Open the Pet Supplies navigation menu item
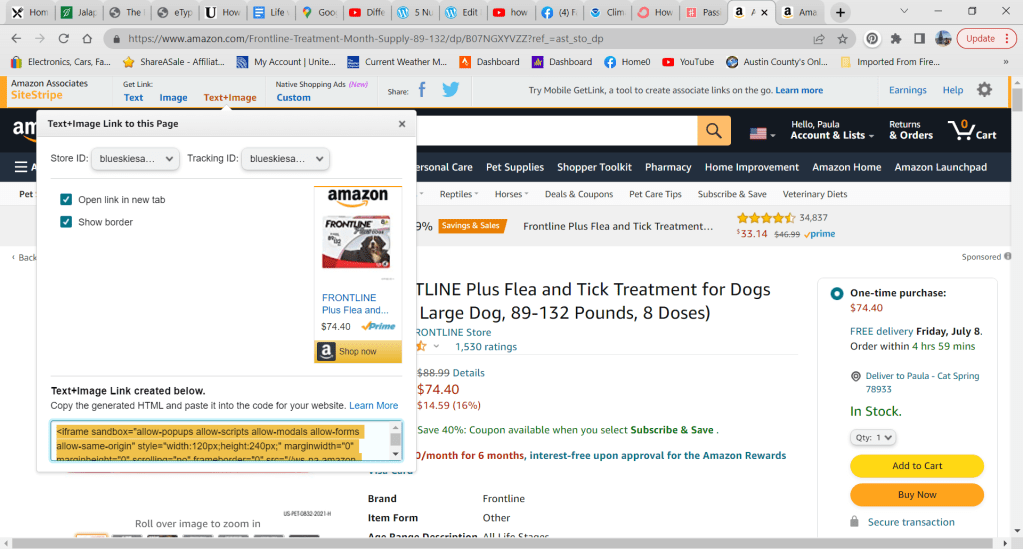The width and height of the screenshot is (1023, 549). coord(515,167)
